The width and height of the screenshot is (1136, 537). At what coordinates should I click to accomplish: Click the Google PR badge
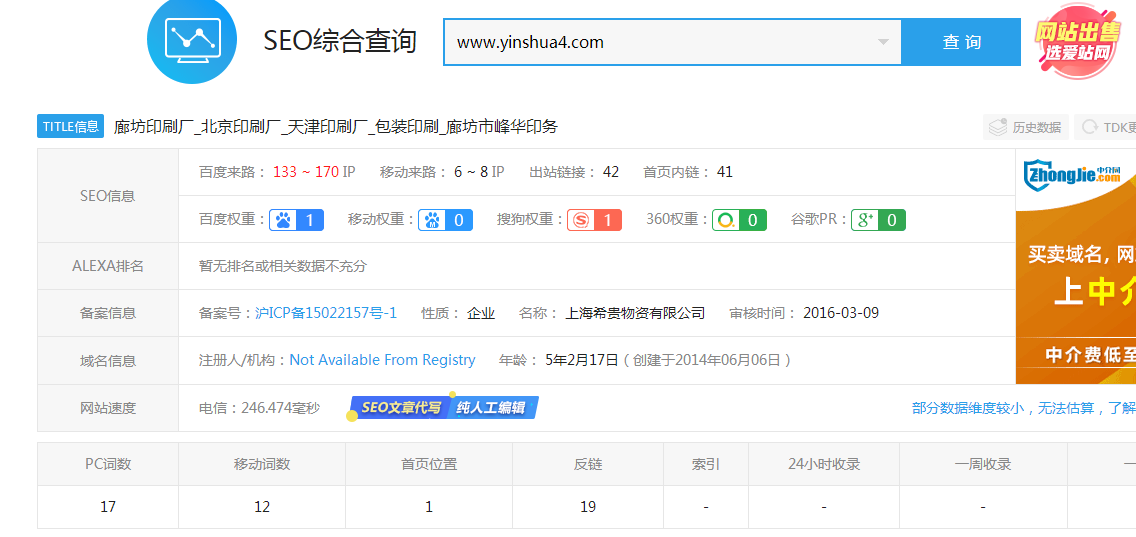878,220
